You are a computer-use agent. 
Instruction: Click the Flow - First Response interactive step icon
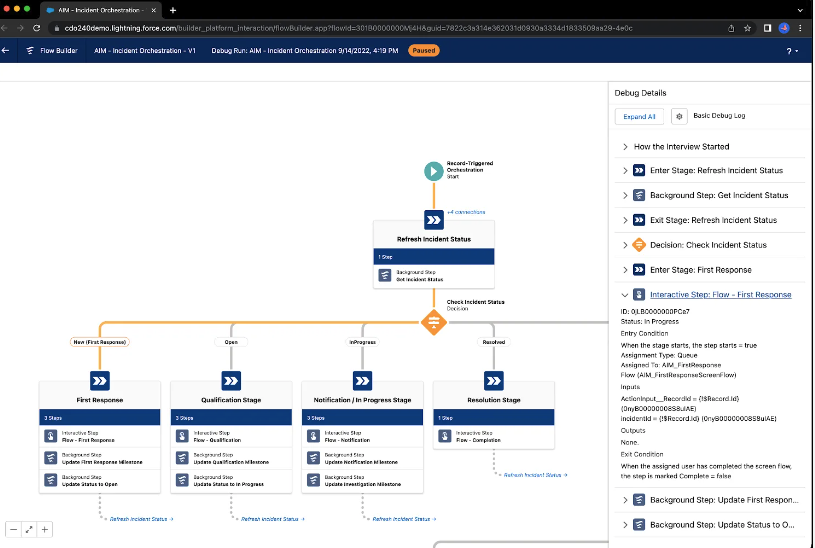pos(50,436)
